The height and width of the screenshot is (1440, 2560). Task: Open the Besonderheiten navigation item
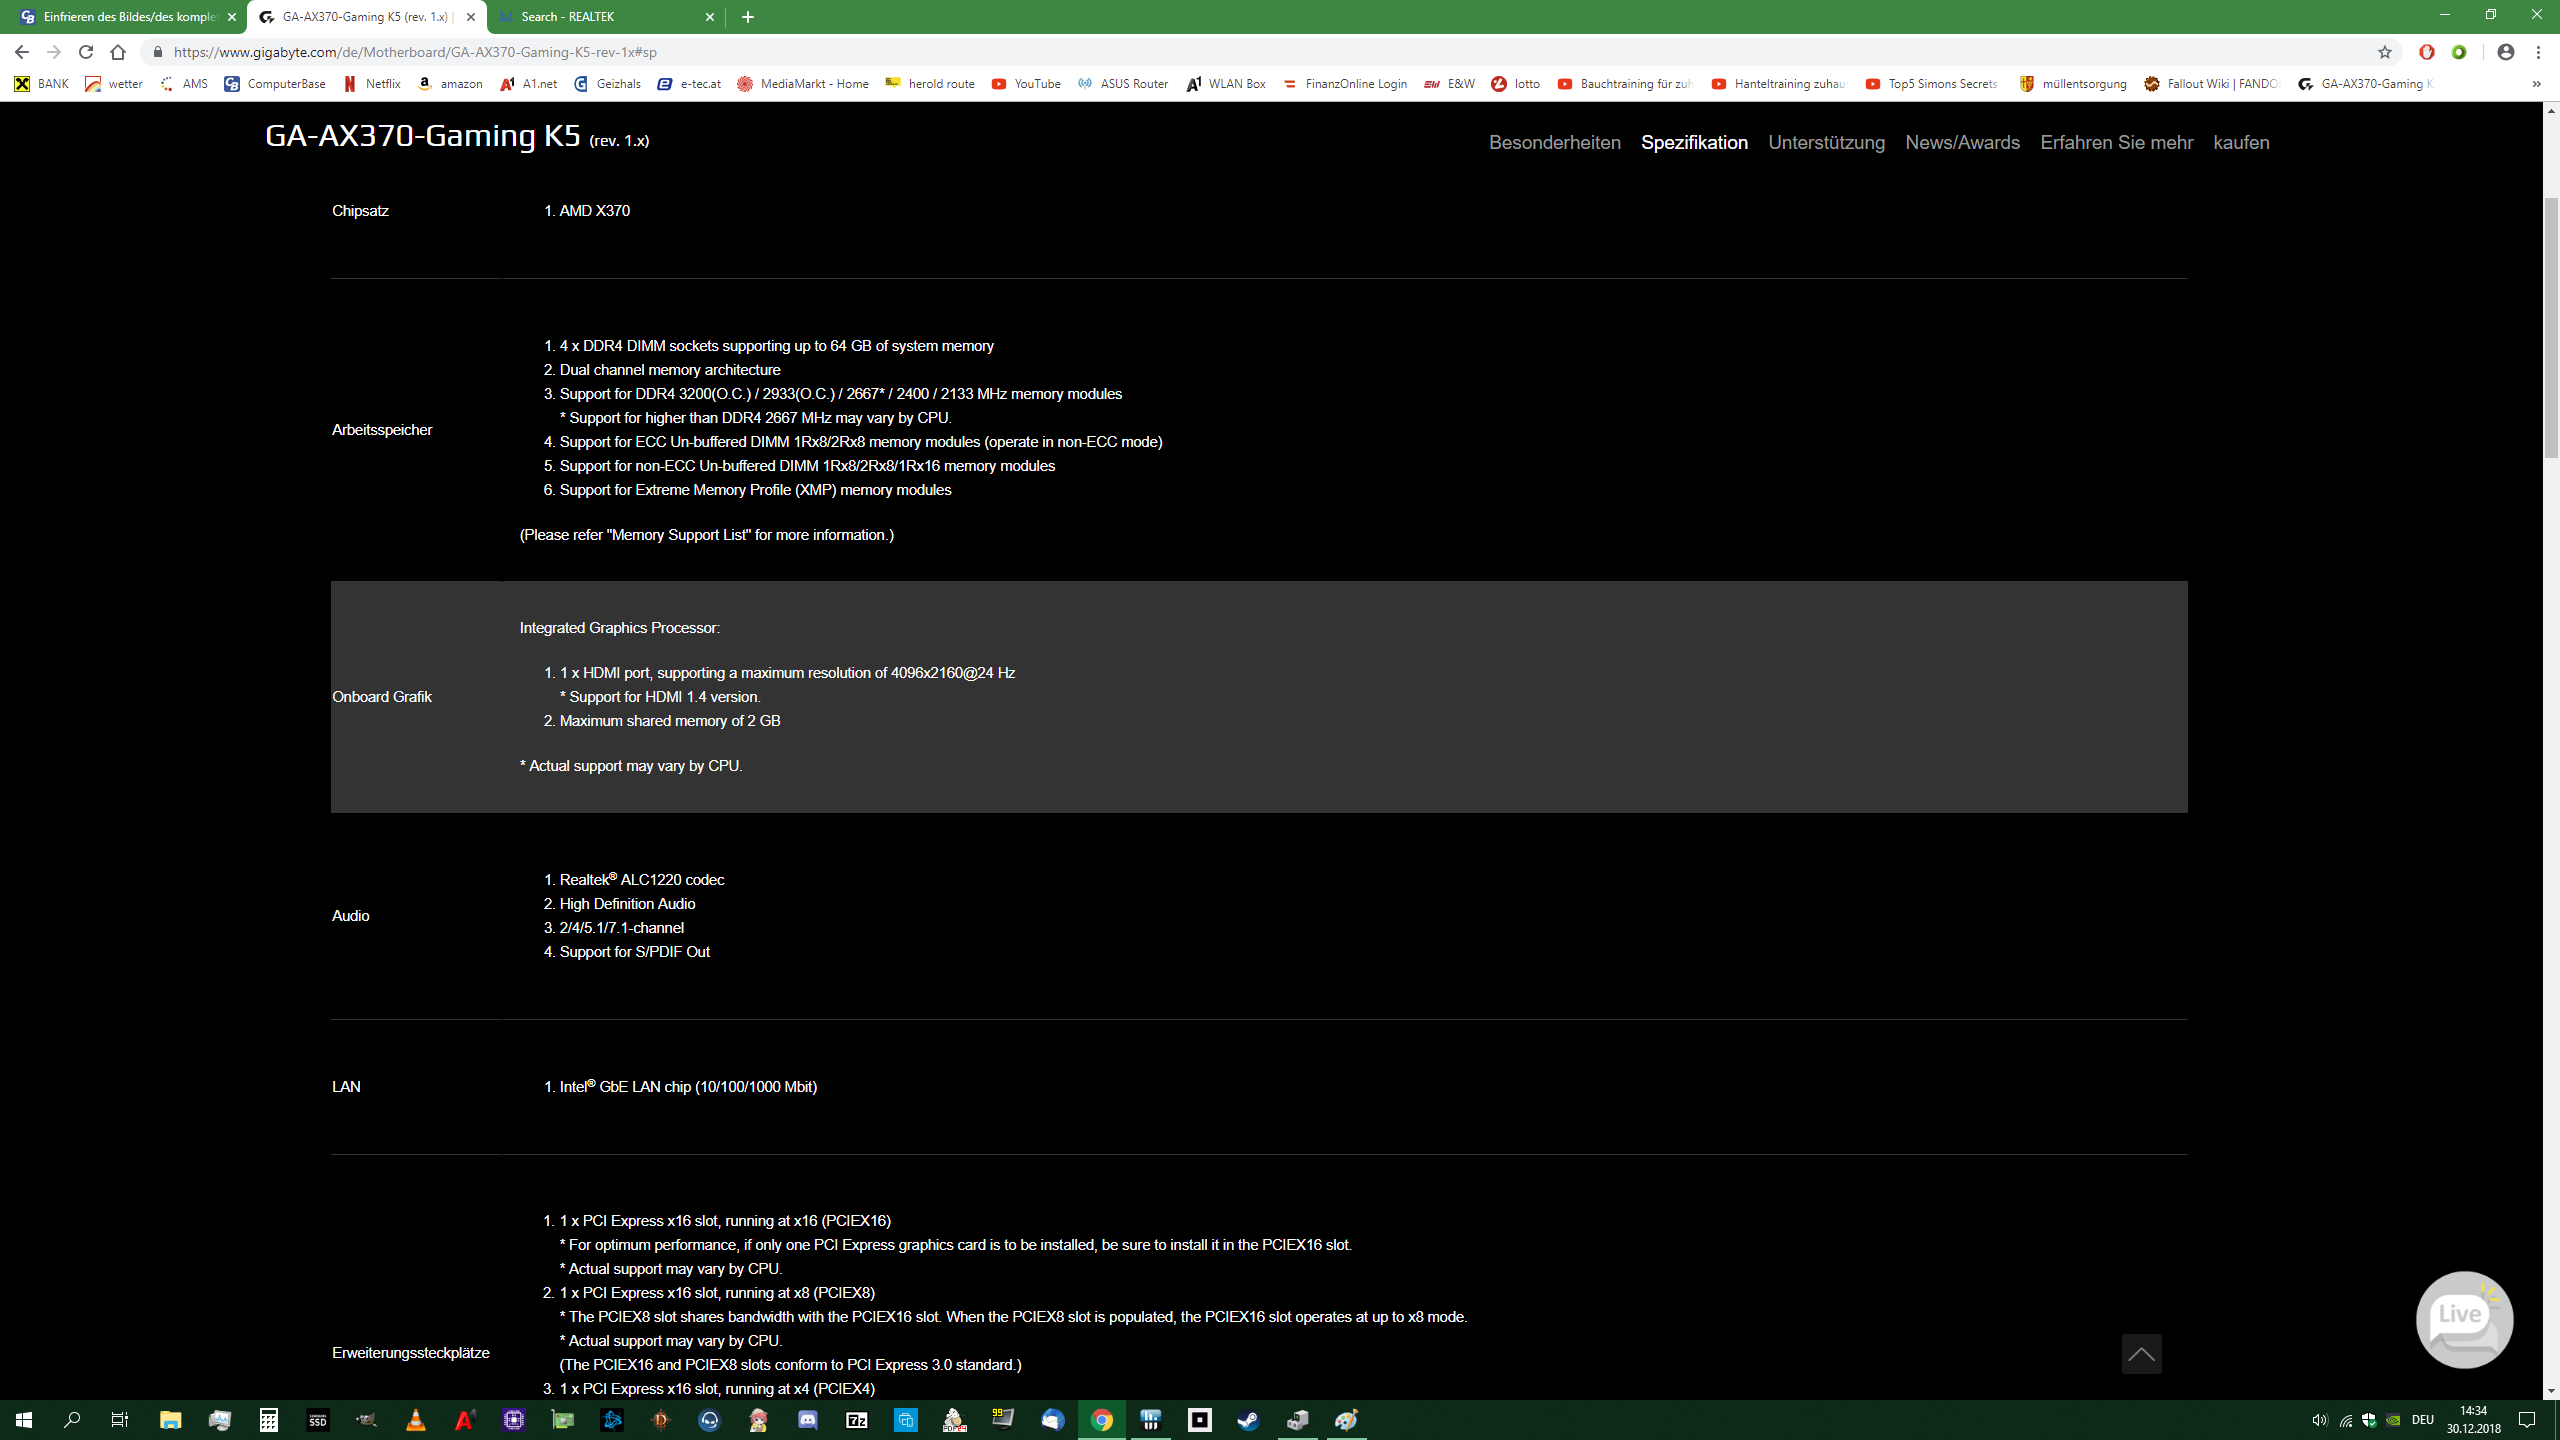pos(1554,142)
